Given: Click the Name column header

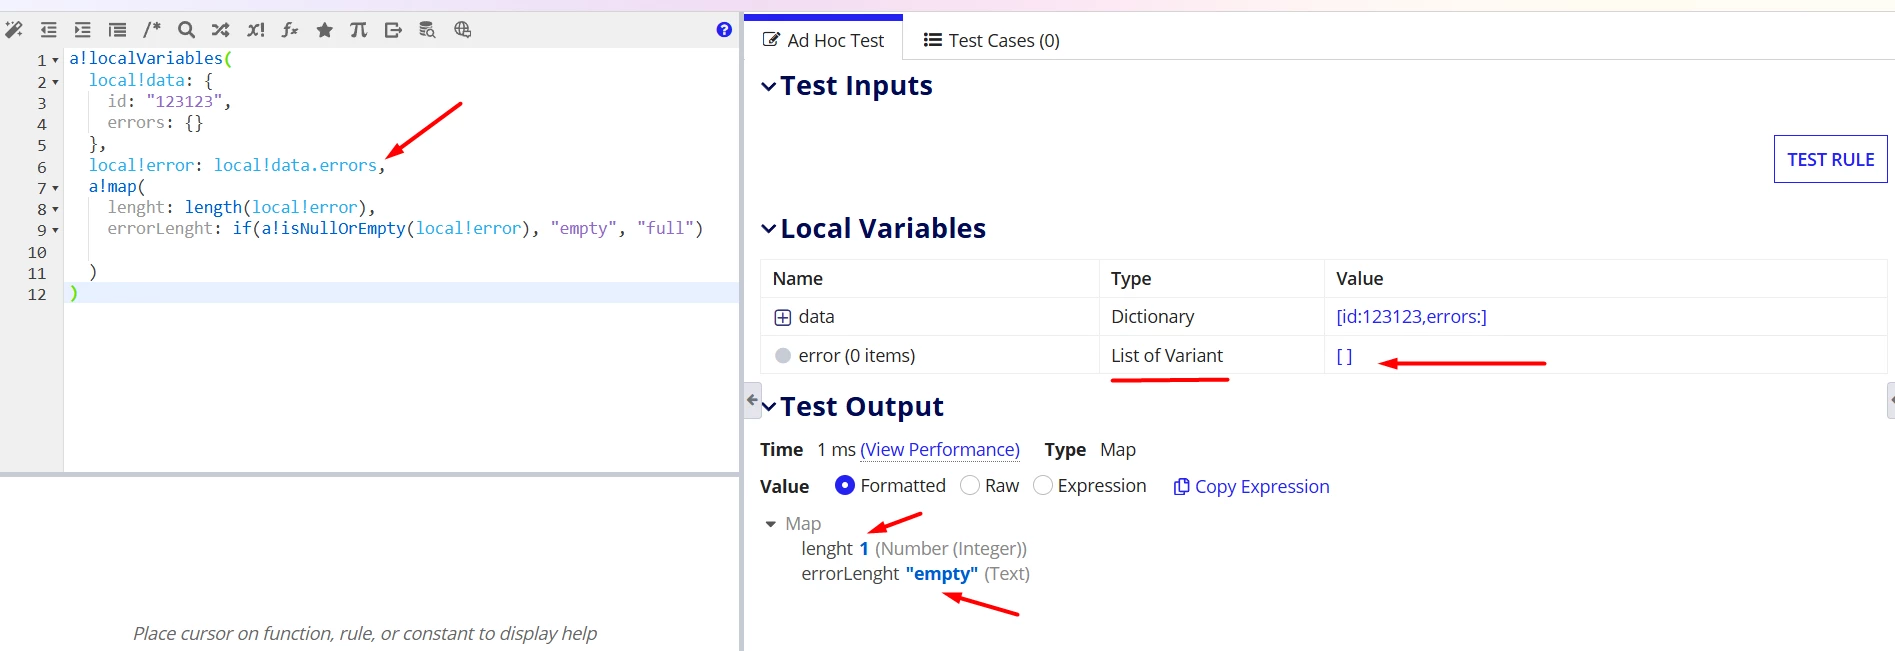Looking at the screenshot, I should [798, 279].
